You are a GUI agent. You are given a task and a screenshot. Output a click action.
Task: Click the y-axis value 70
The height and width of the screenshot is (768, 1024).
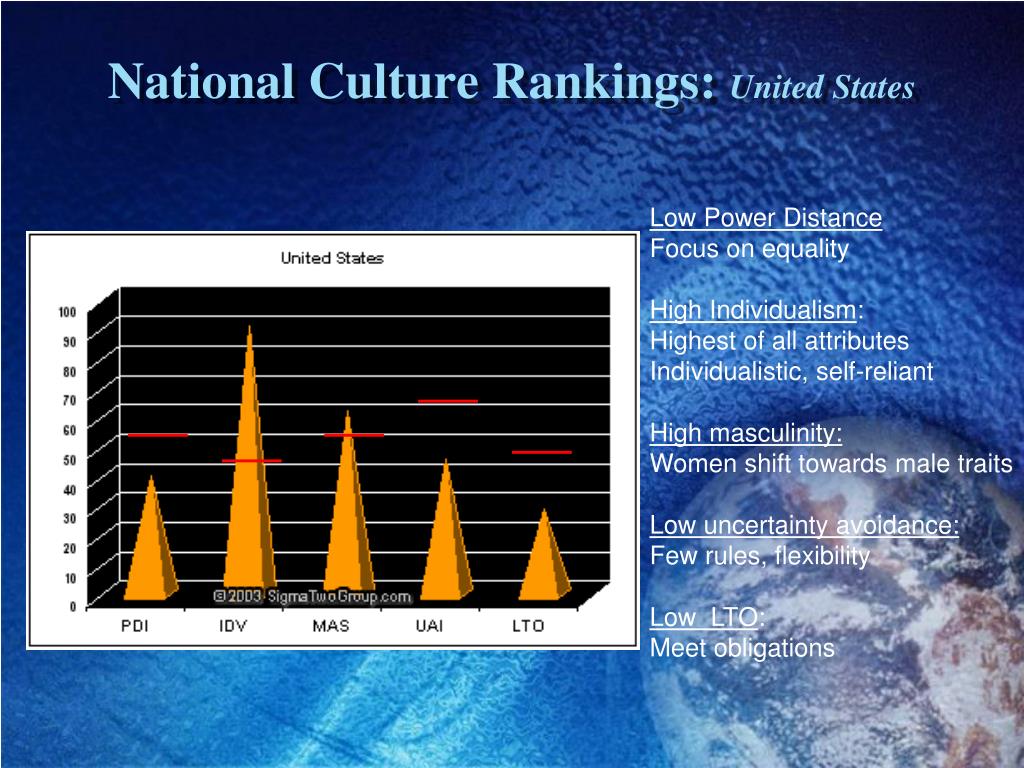tap(69, 400)
